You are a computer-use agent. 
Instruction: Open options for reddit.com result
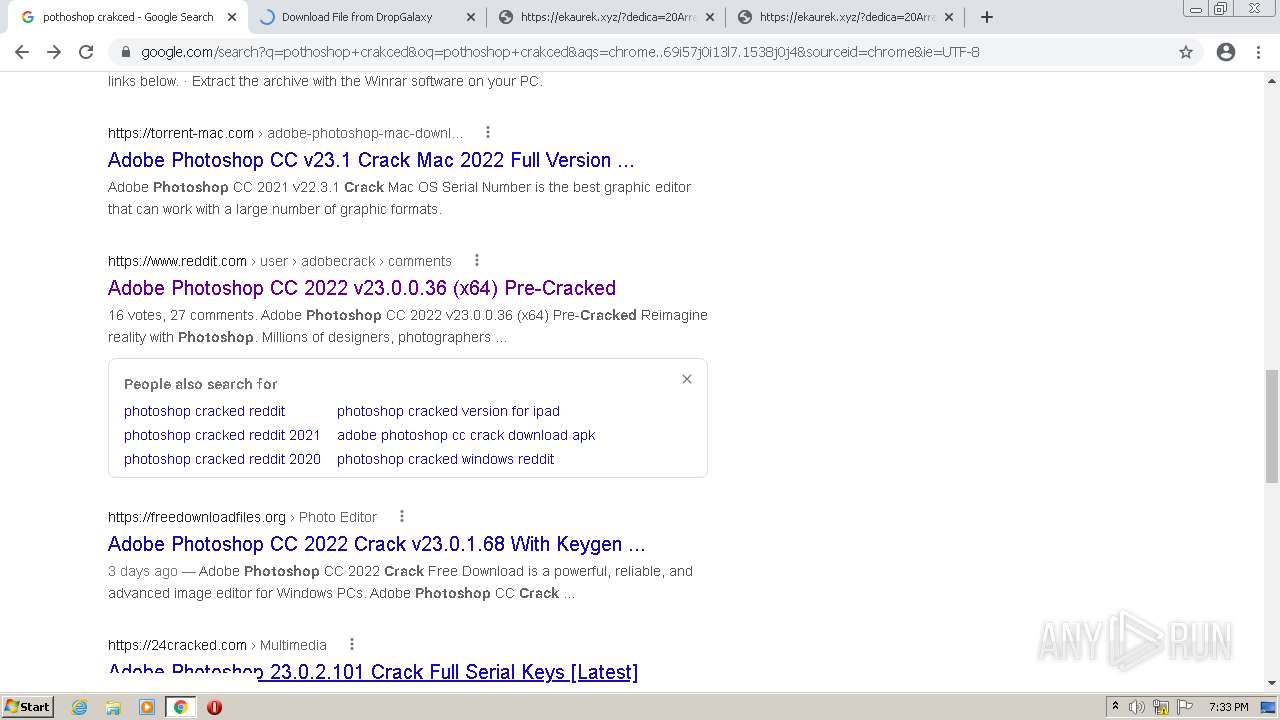tap(477, 260)
